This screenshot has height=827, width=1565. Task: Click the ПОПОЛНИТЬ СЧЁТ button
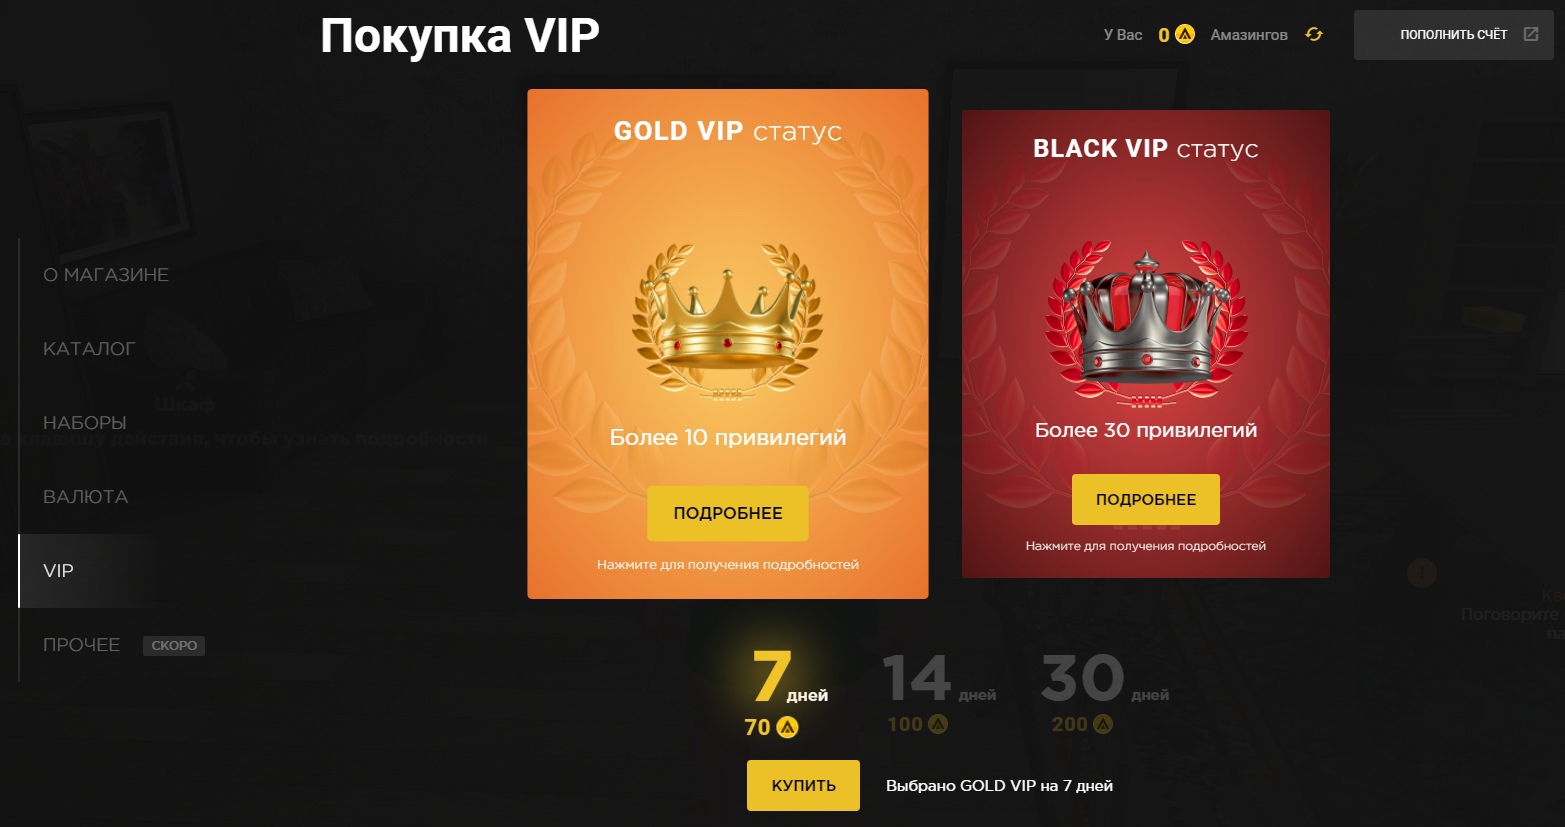tap(1454, 35)
